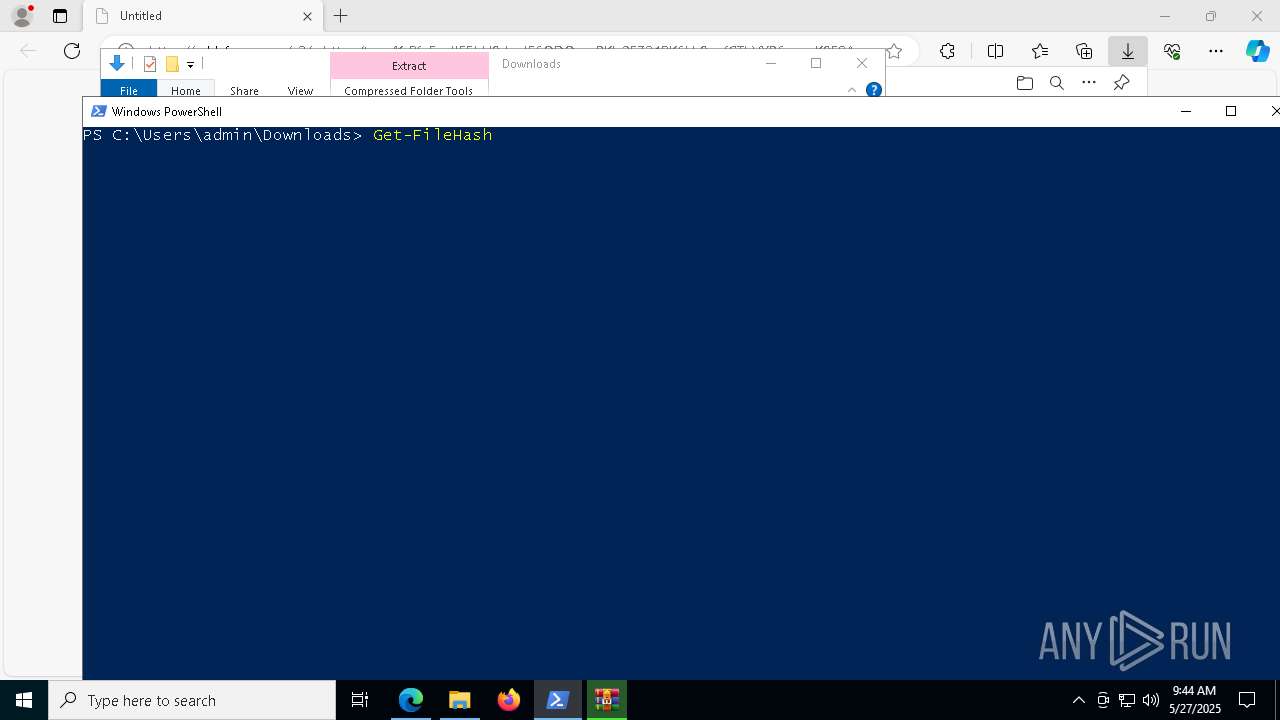Open the notification center icon
1280x720 pixels.
[1248, 700]
